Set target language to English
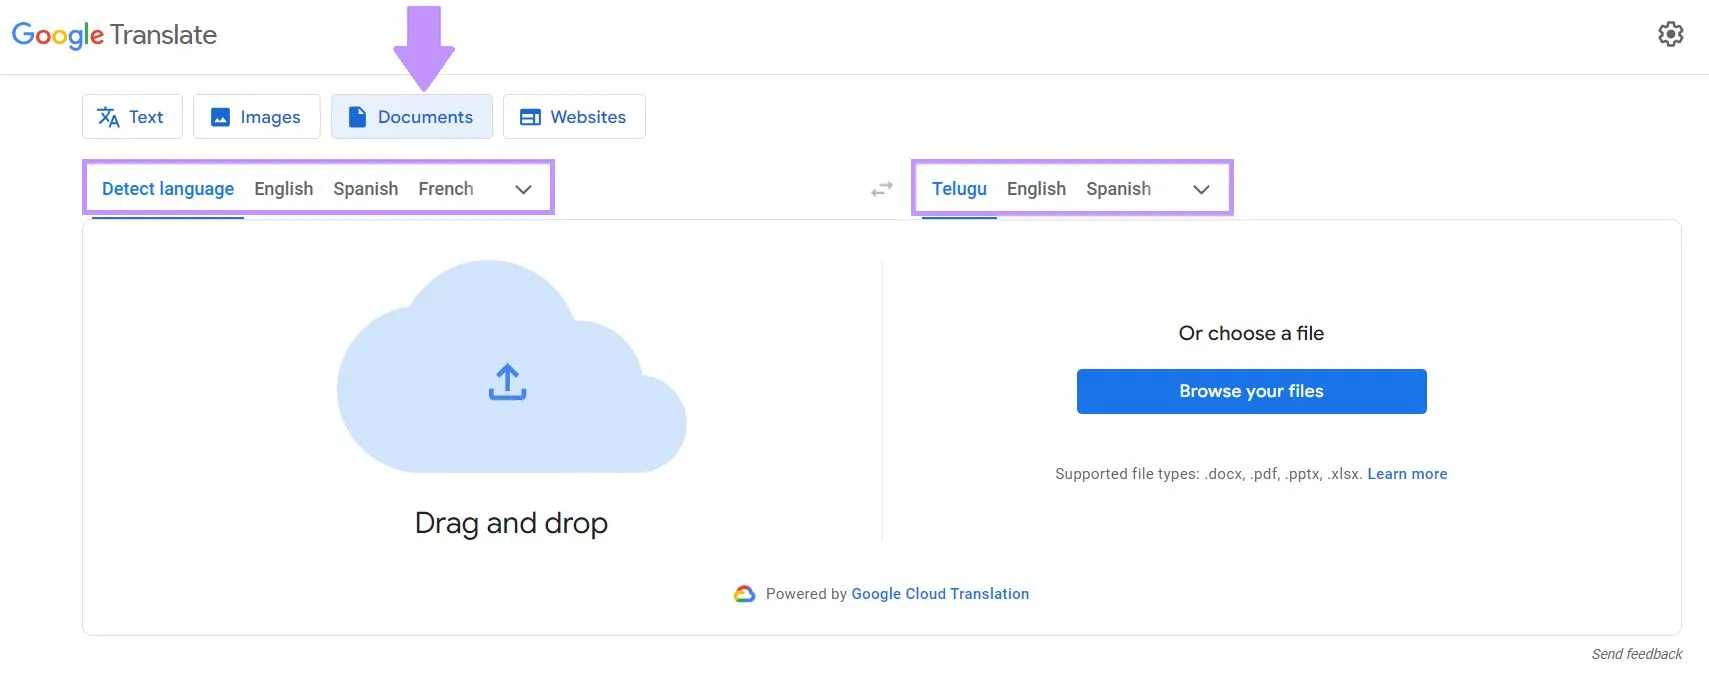The image size is (1709, 677). (1036, 189)
